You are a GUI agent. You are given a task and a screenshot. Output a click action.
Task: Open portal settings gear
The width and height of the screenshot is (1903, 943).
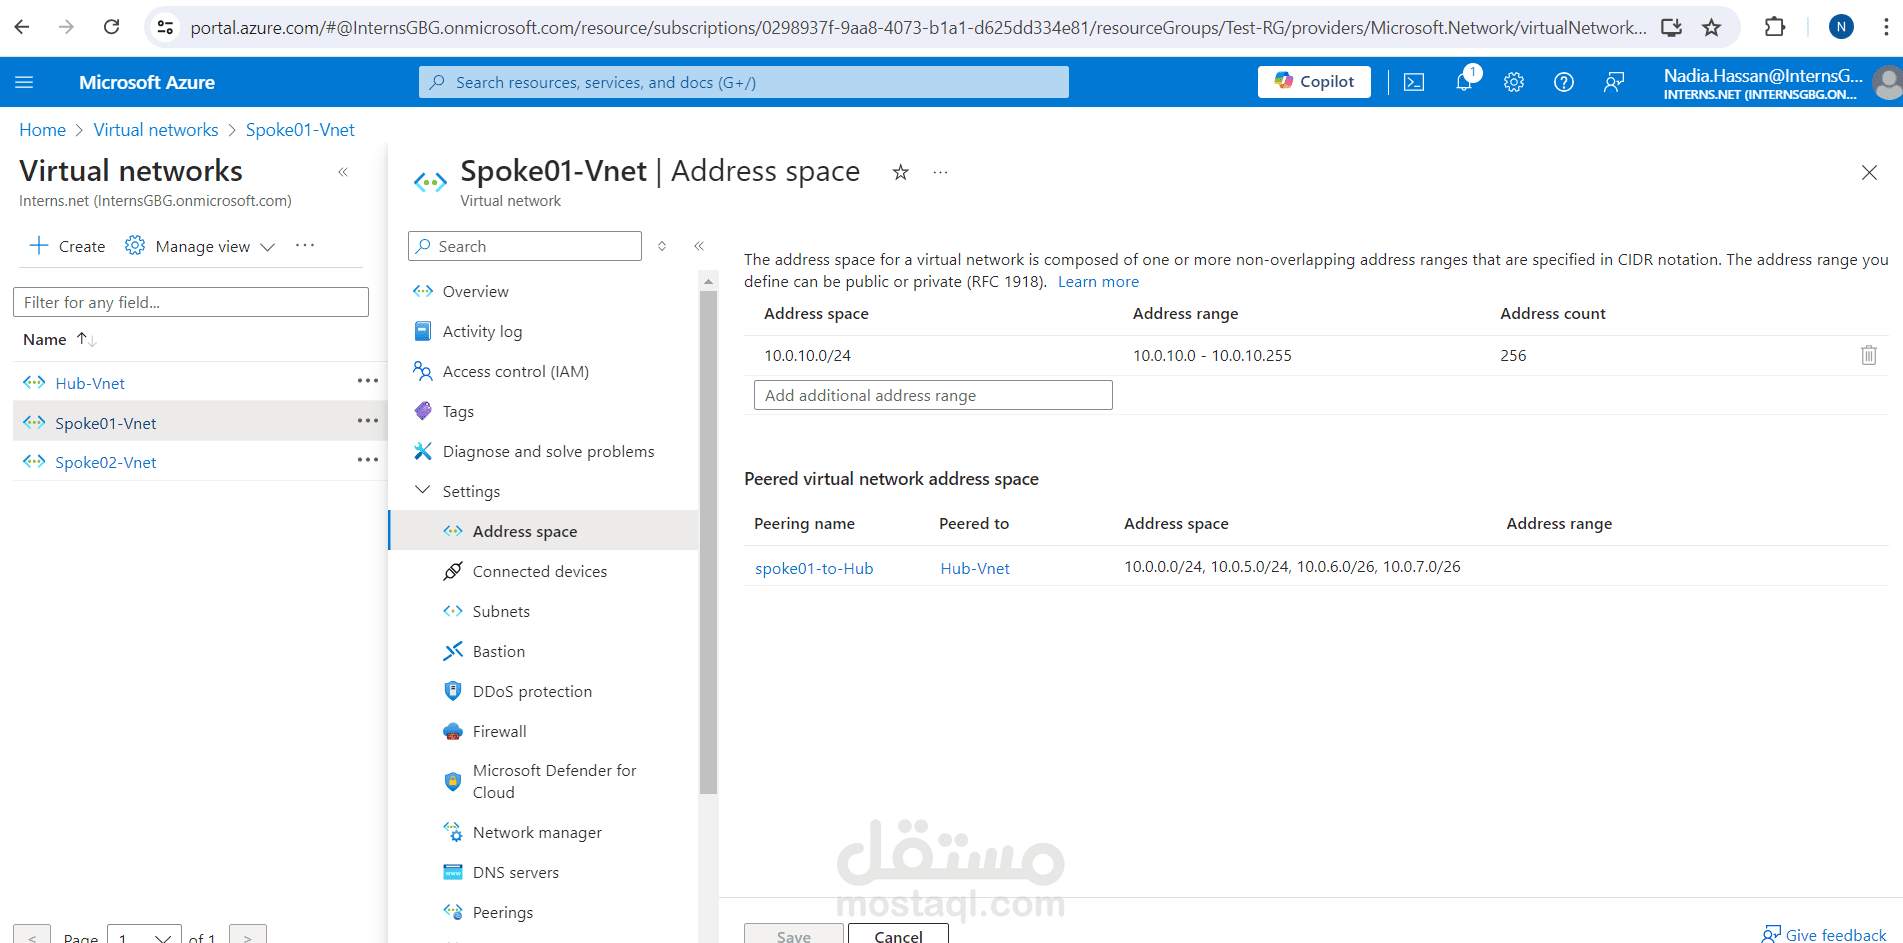pyautogui.click(x=1514, y=82)
